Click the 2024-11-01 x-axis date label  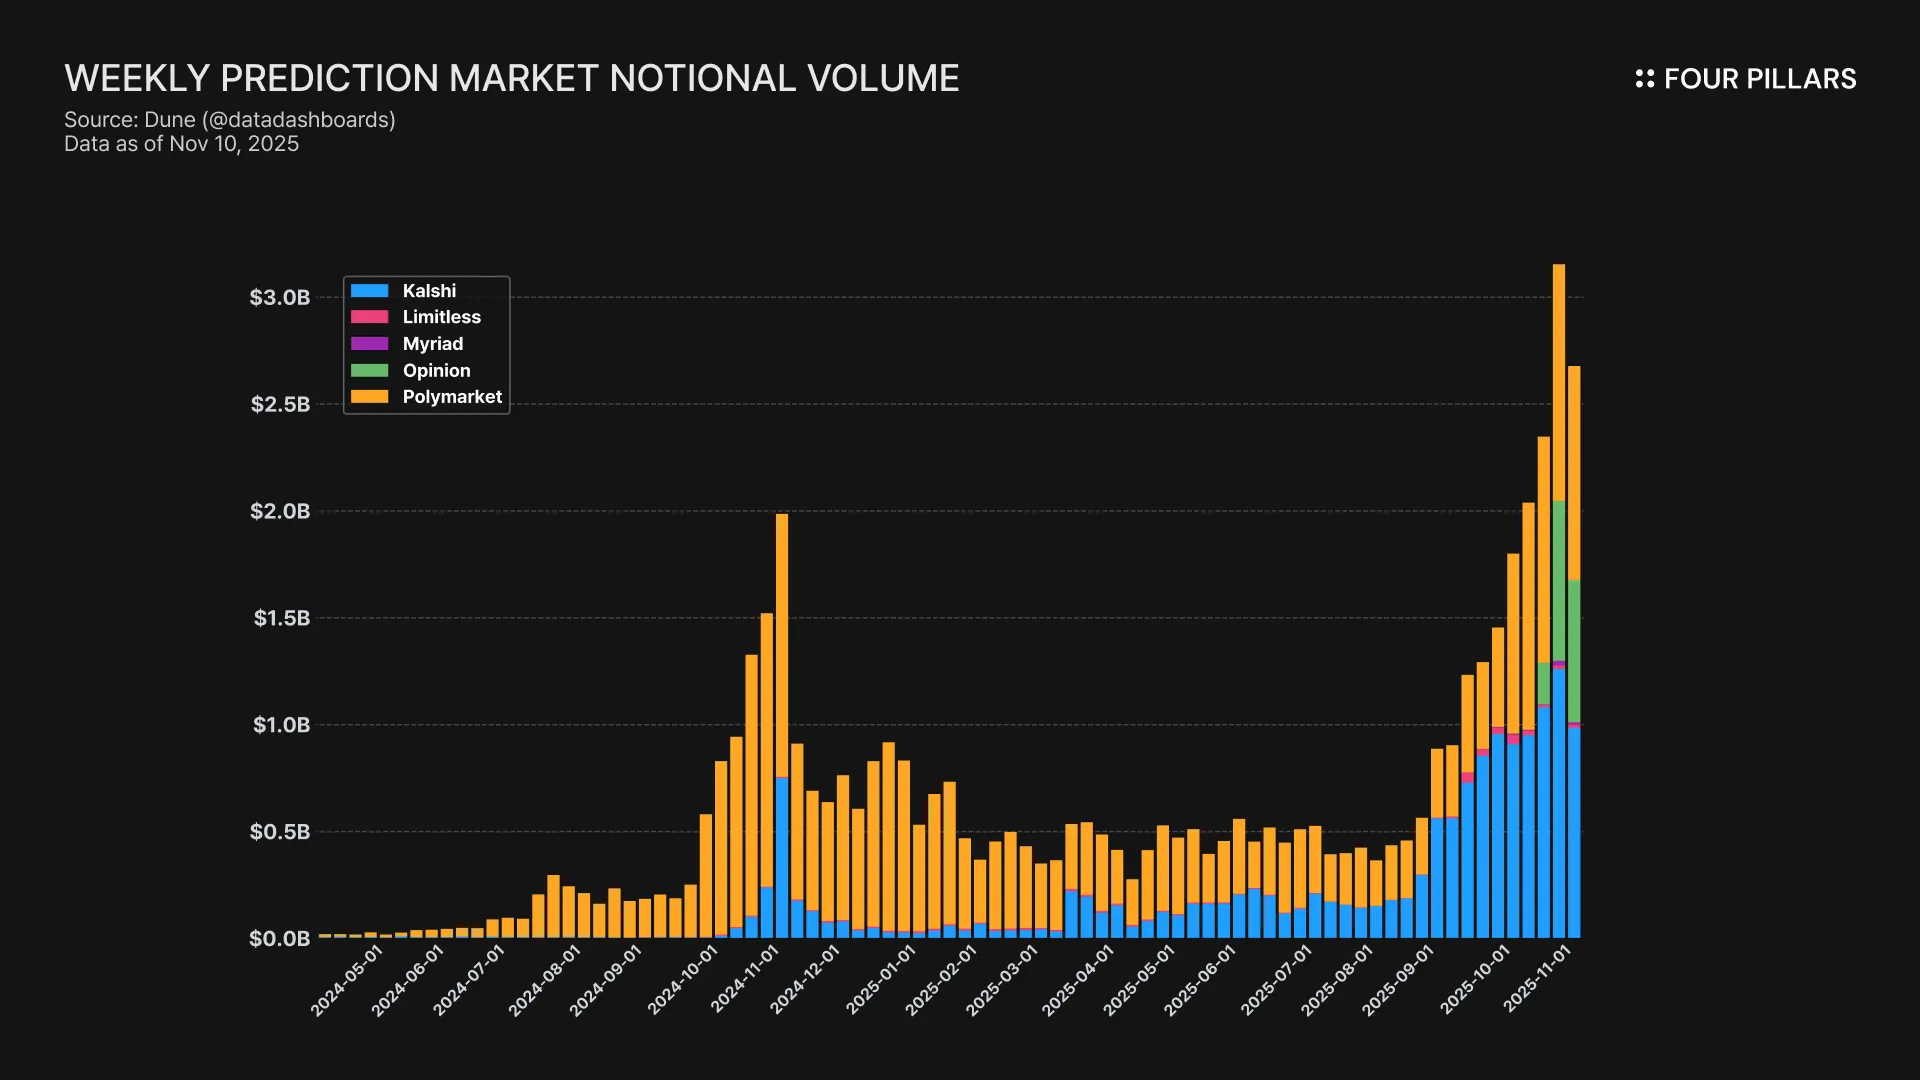coord(745,979)
